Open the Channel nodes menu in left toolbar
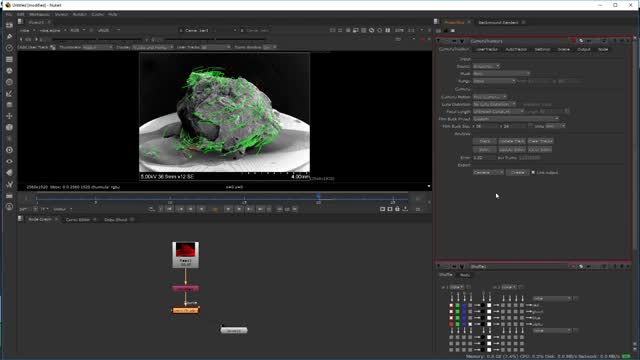 click(9, 60)
